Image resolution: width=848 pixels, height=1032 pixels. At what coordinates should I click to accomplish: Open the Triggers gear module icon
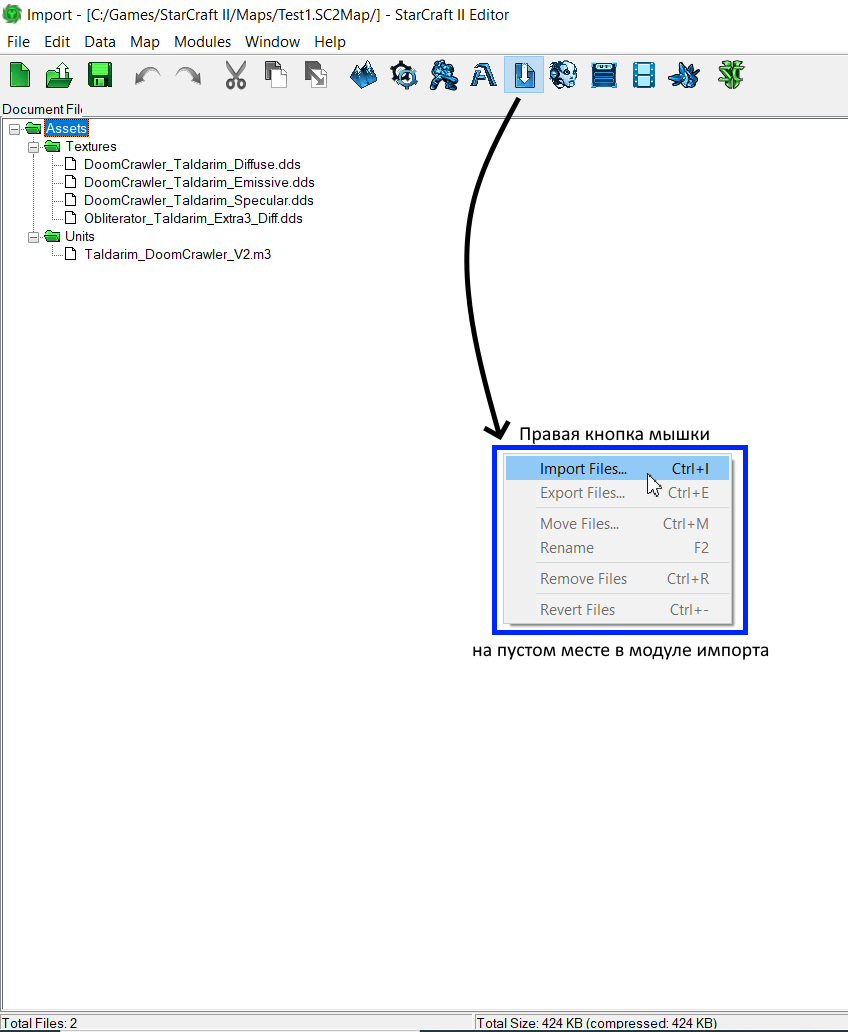[404, 75]
